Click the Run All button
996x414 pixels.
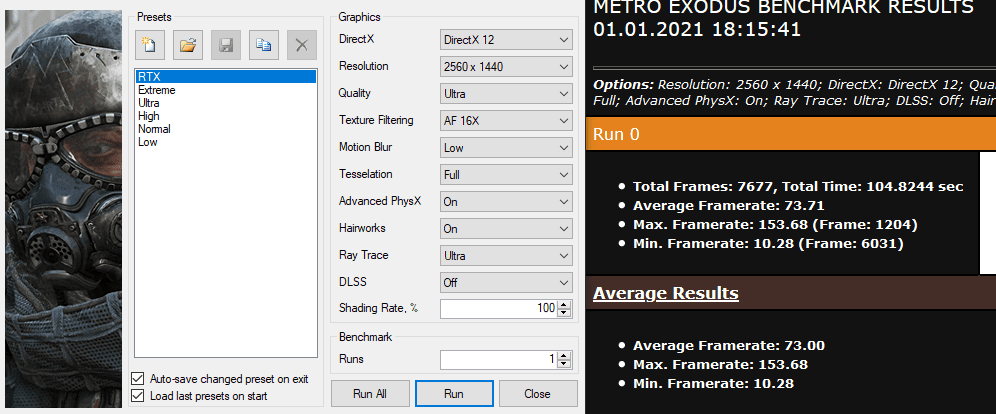coord(370,394)
